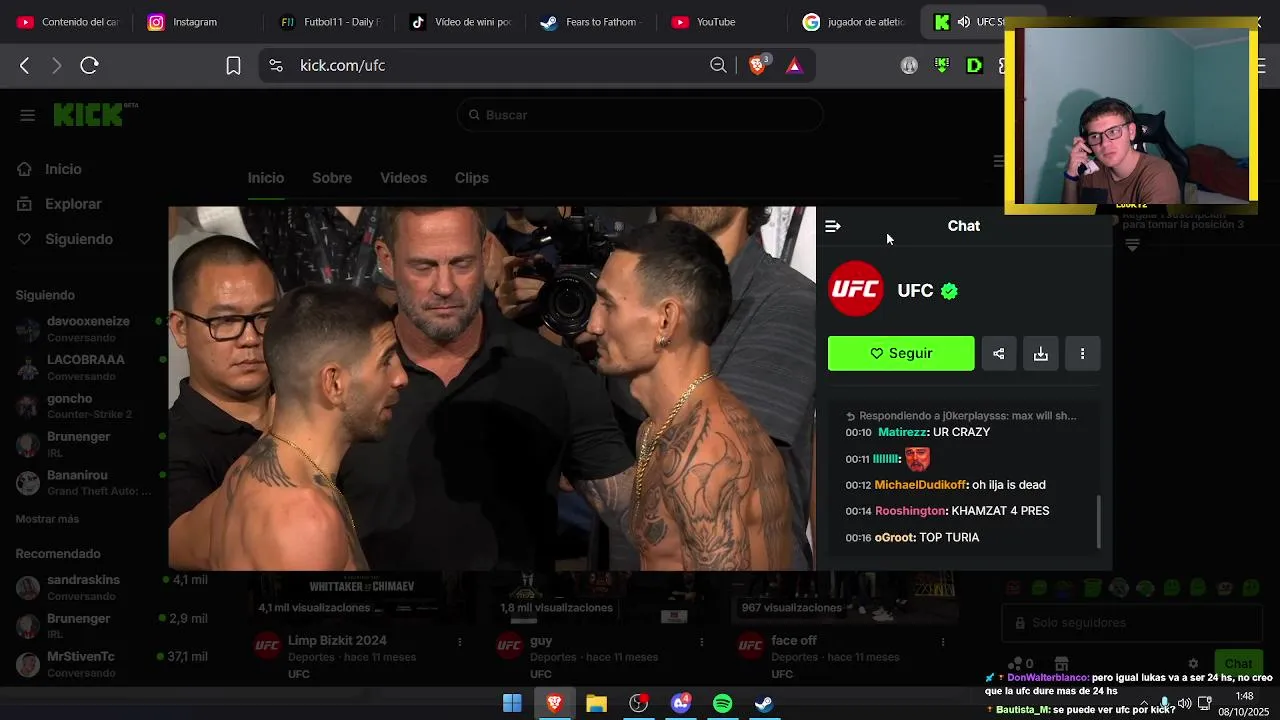
Task: Open Spotify from the taskbar
Action: 722,703
